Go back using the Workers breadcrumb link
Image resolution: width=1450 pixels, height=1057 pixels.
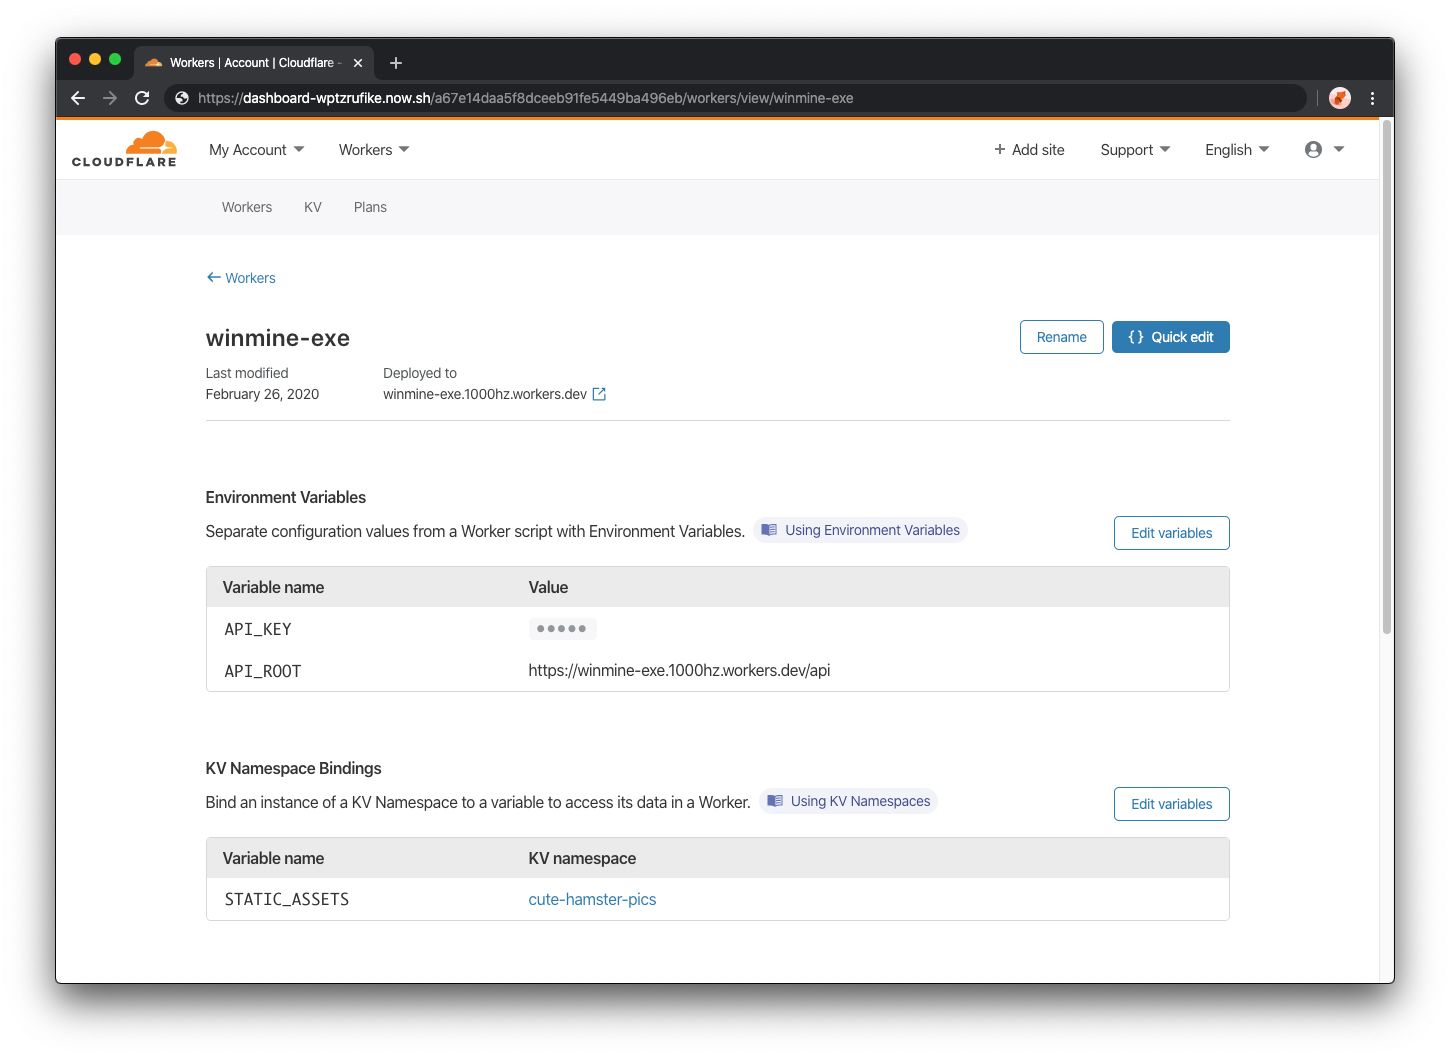click(249, 278)
